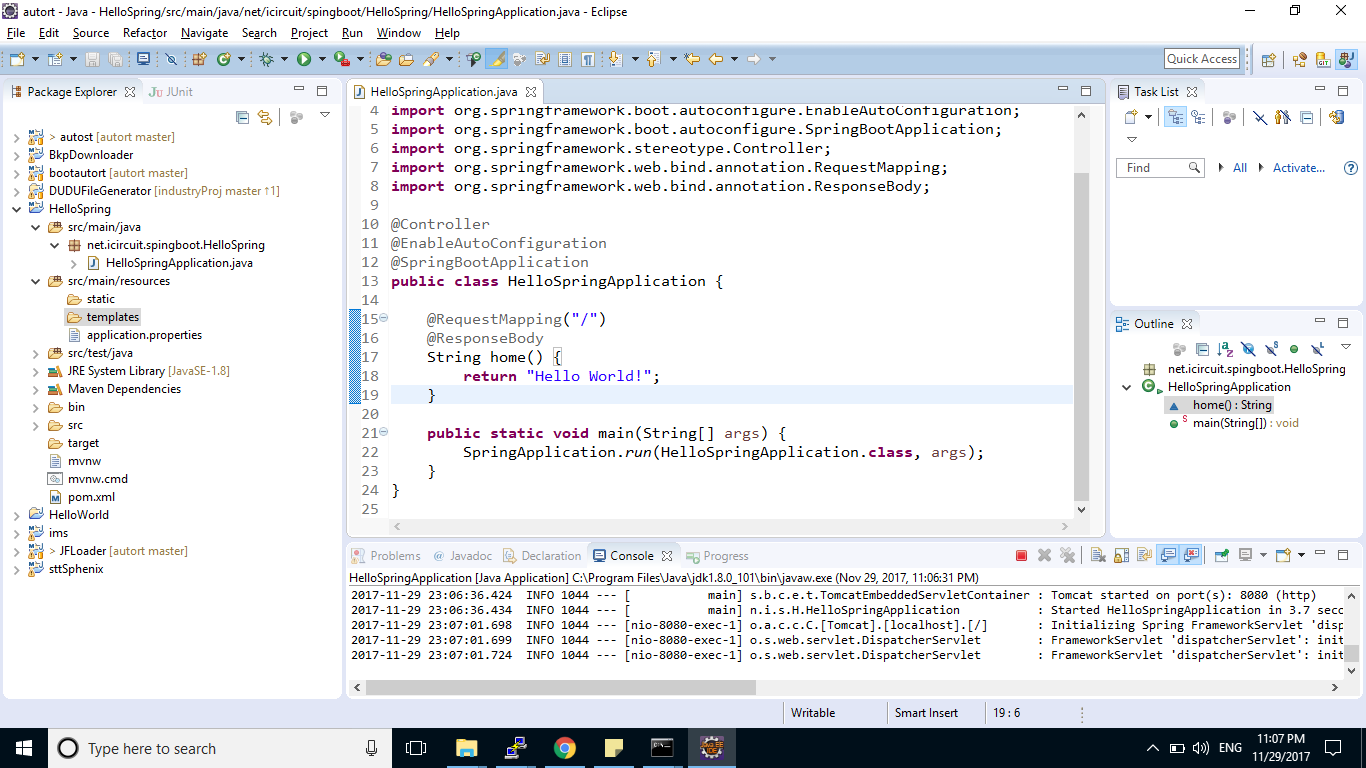Click the Open Console icon in Console toolbar

[x=1283, y=555]
